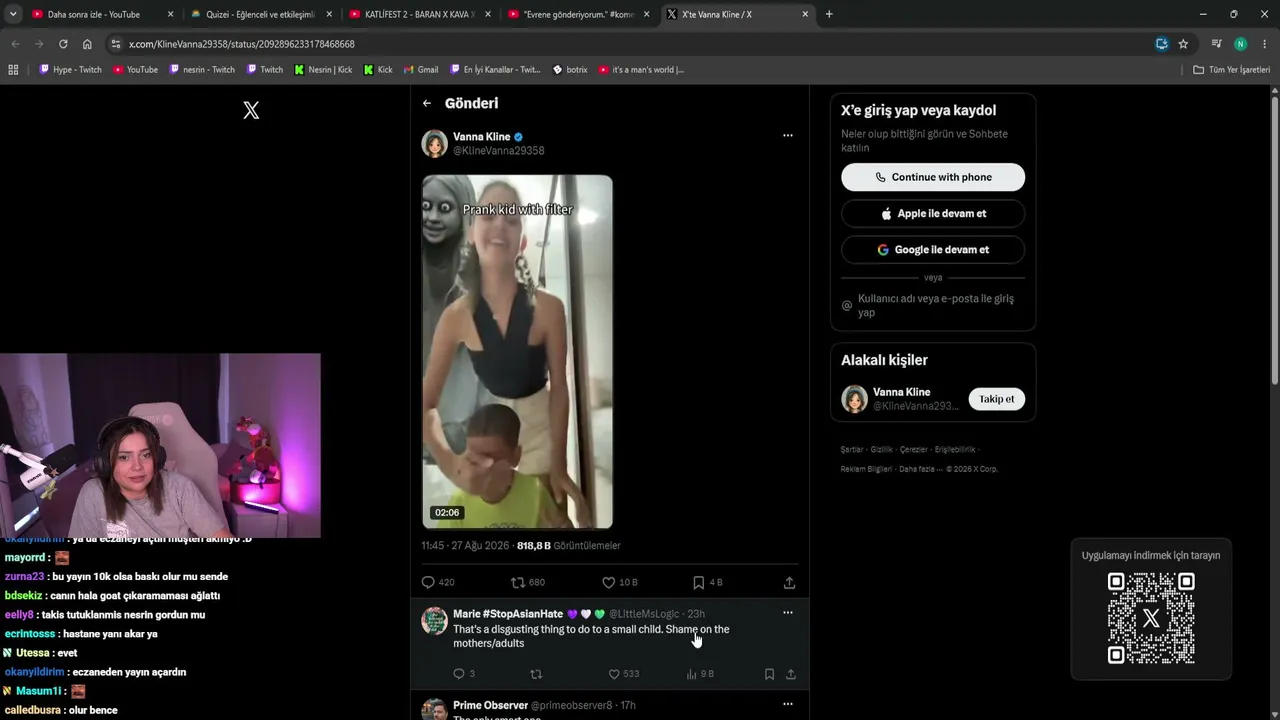Open the botrix bookmark
The height and width of the screenshot is (720, 1280).
570,70
